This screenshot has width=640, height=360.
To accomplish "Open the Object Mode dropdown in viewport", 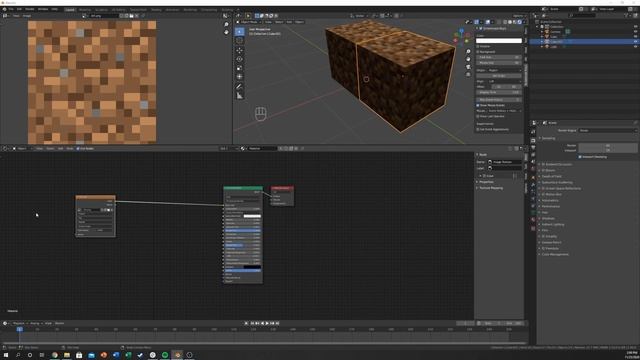I will (250, 22).
